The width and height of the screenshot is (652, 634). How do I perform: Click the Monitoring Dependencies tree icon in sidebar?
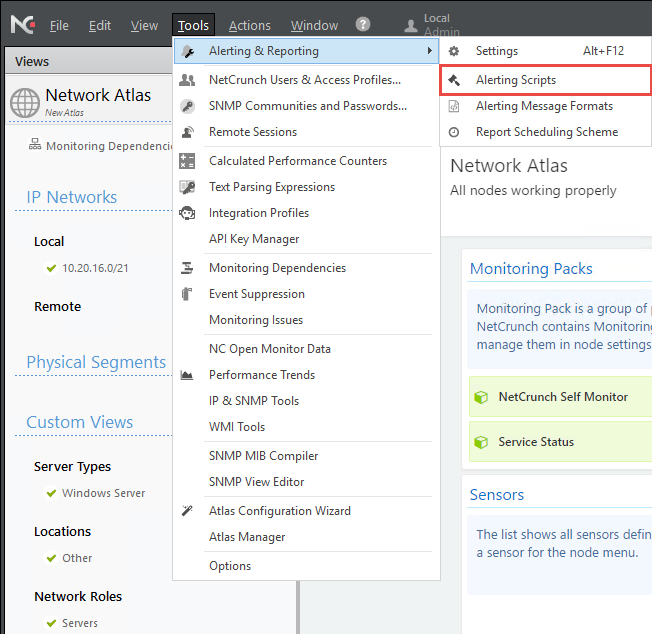click(x=35, y=144)
